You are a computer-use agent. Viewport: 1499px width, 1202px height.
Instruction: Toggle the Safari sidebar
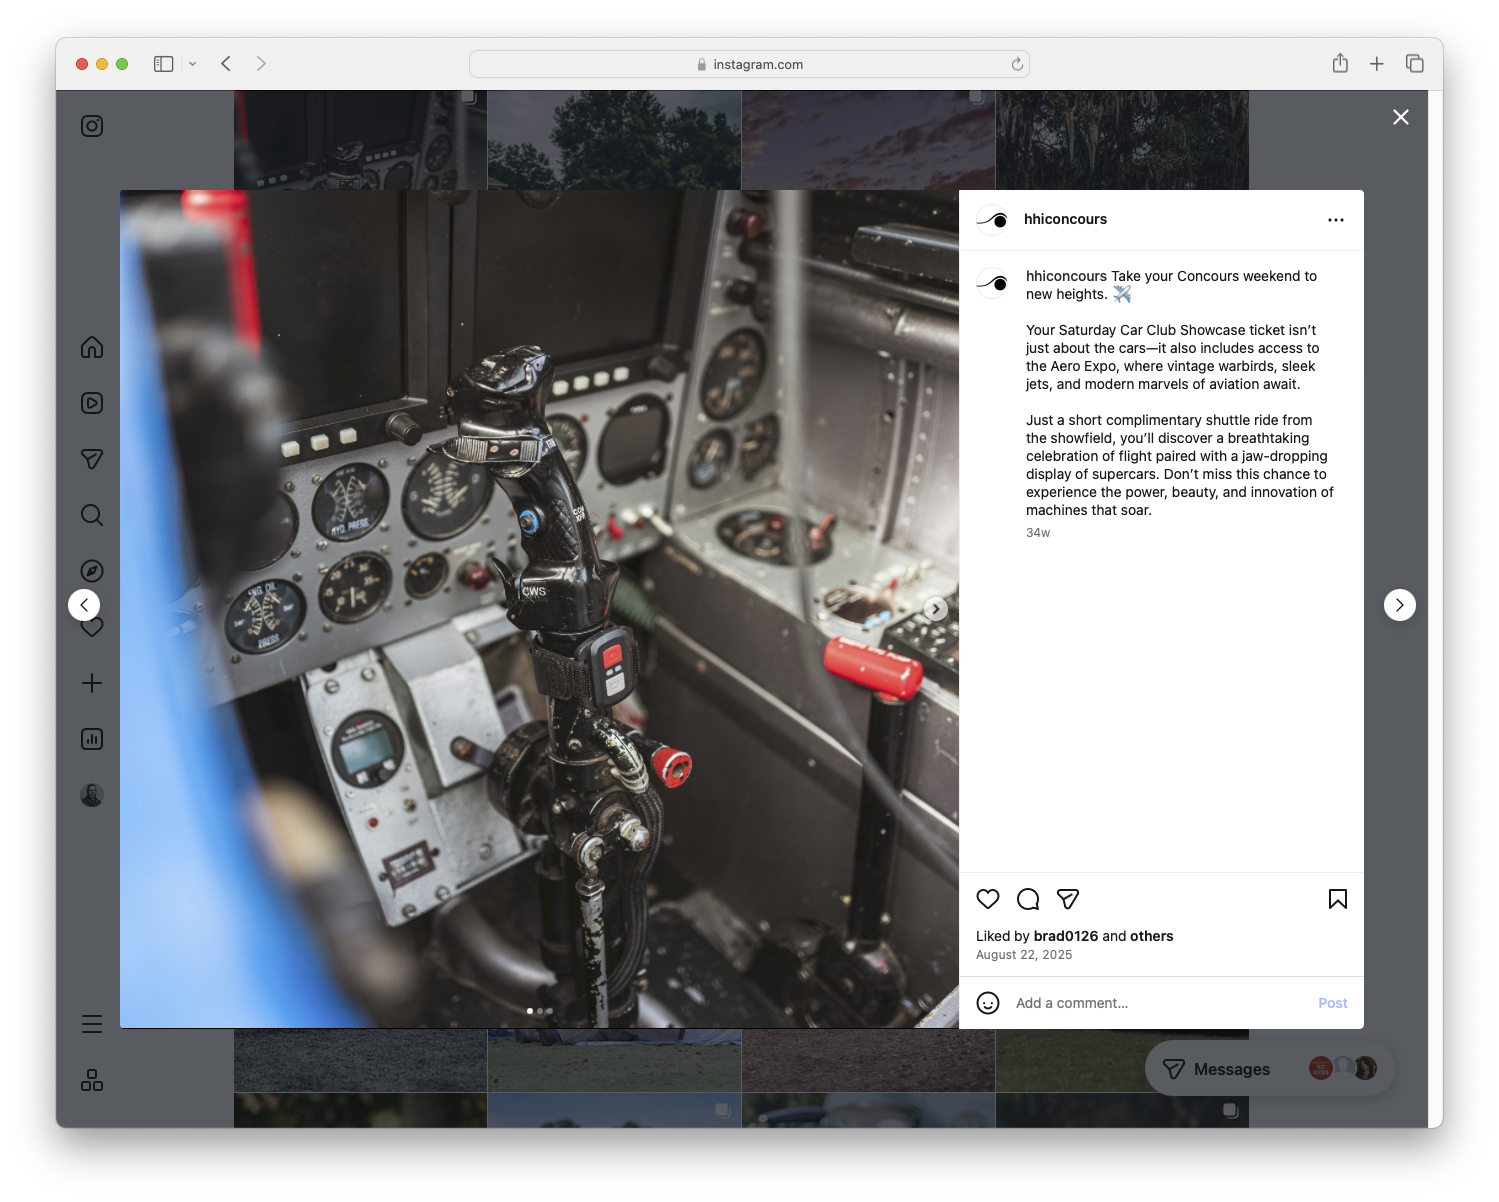[162, 63]
